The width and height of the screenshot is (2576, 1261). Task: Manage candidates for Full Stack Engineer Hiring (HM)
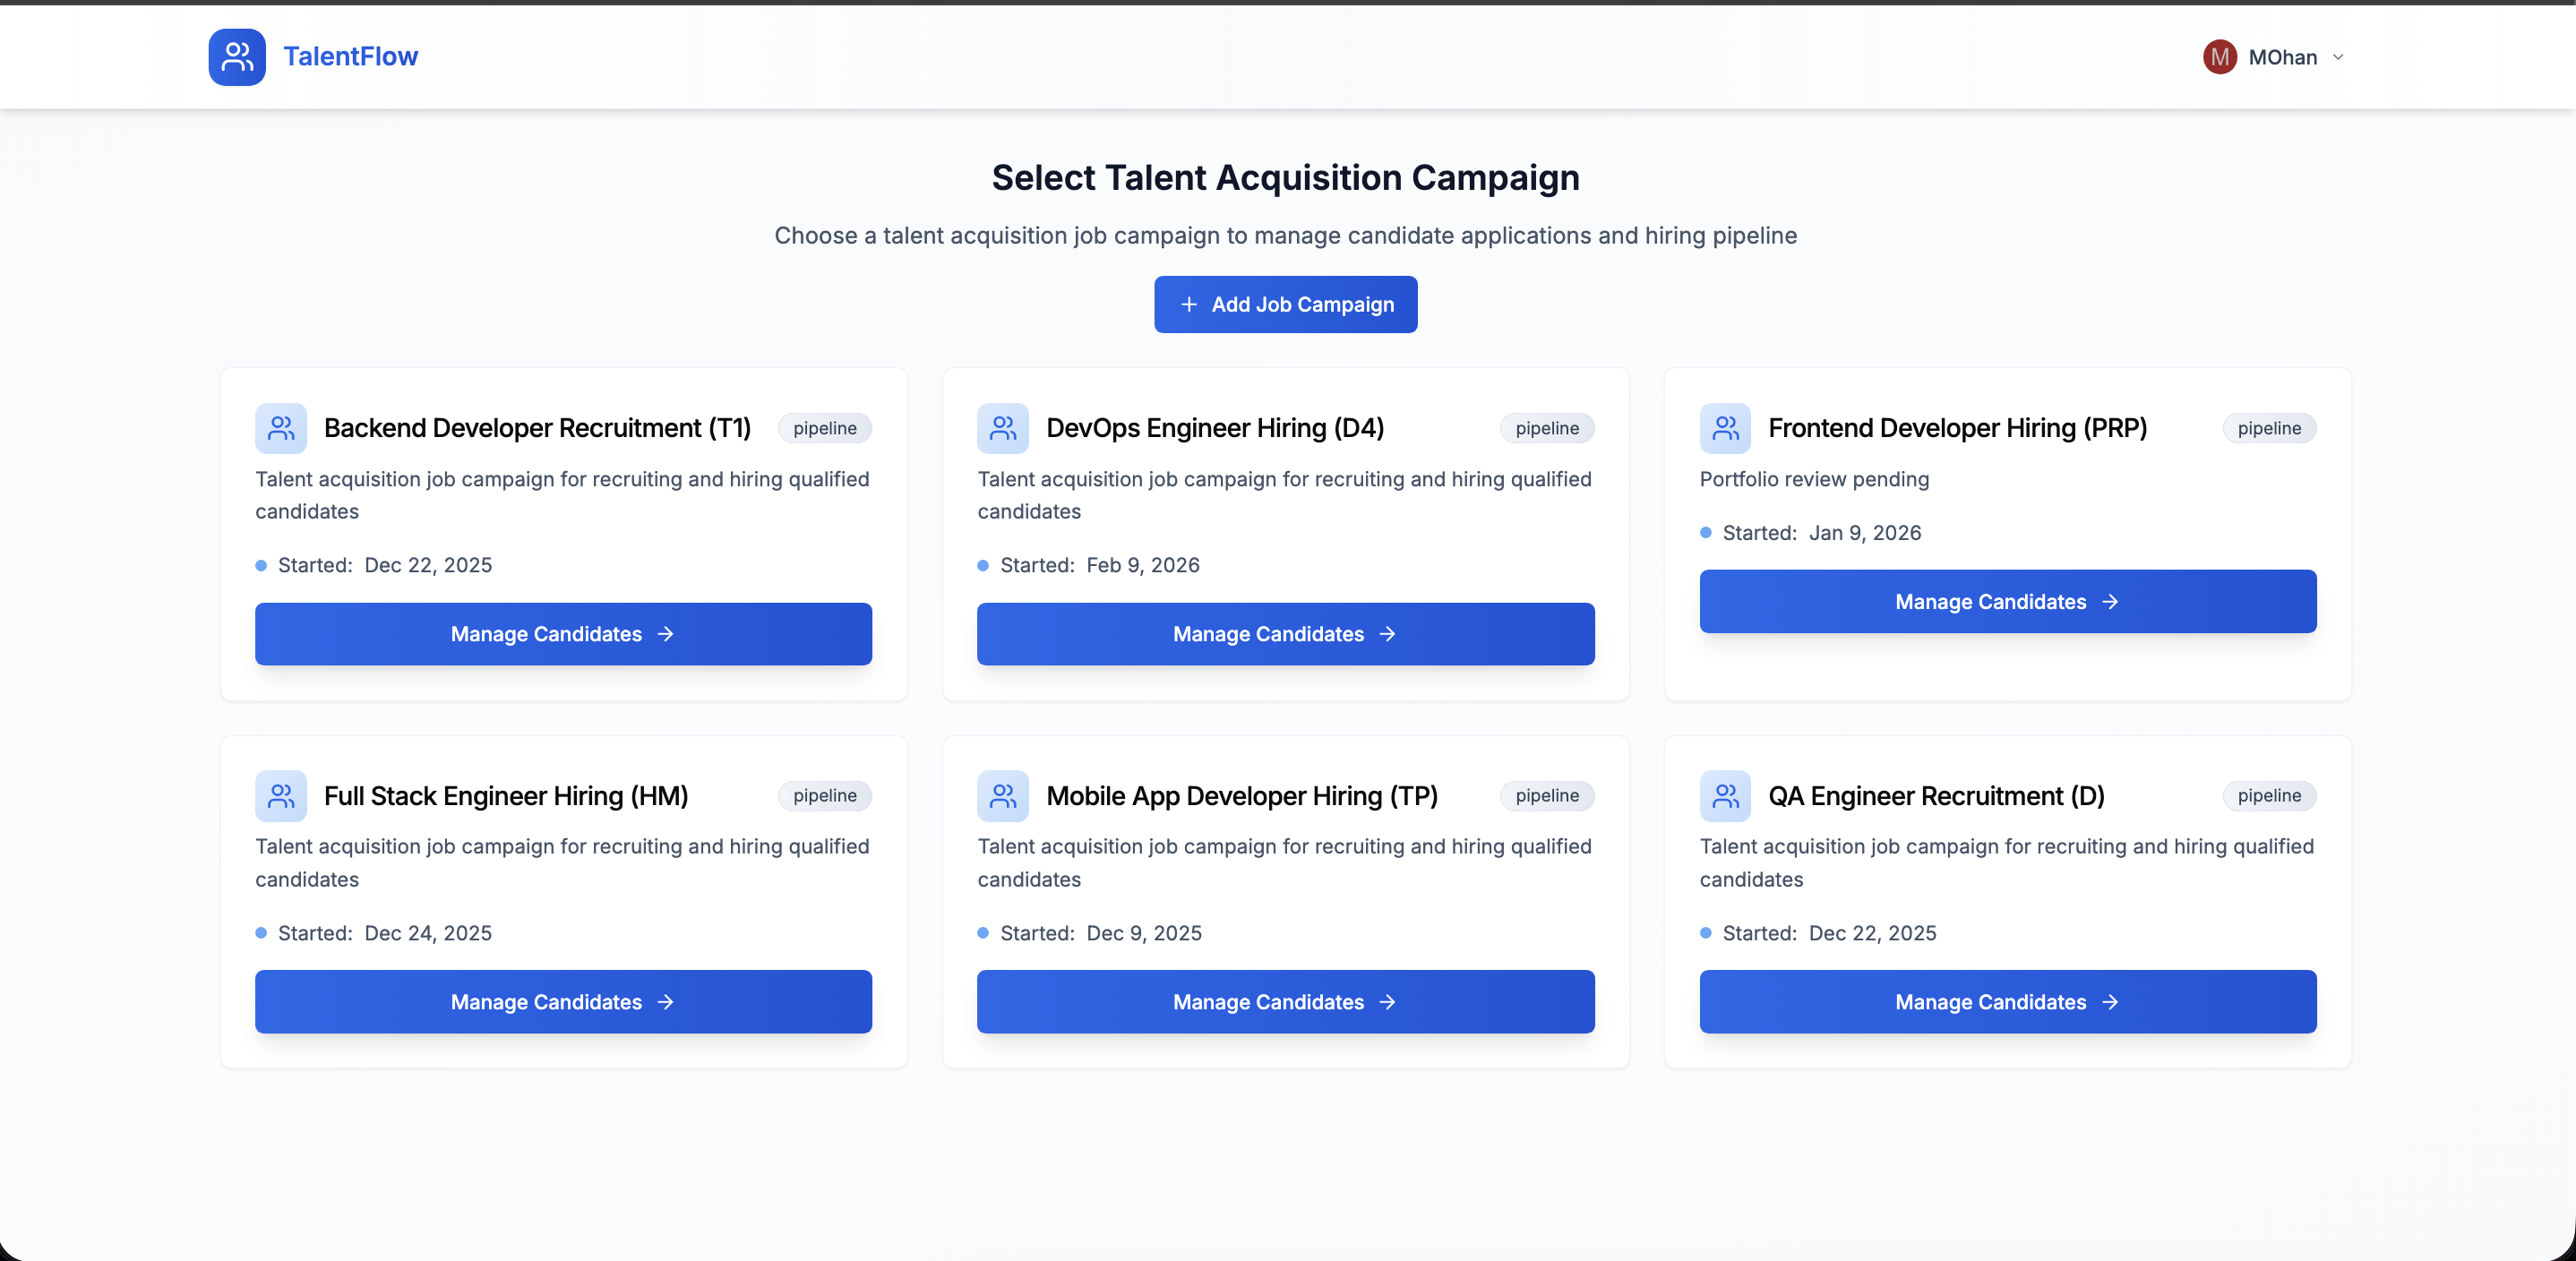pyautogui.click(x=563, y=1001)
